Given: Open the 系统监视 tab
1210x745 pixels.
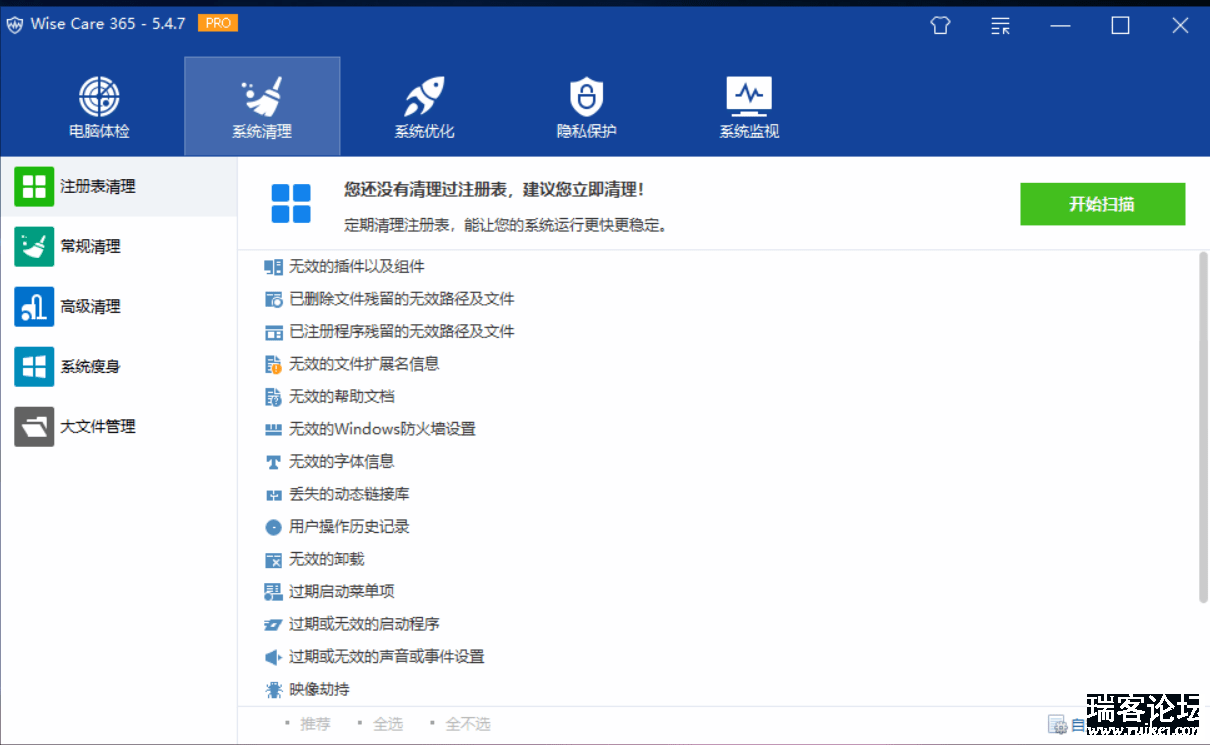Looking at the screenshot, I should [x=749, y=107].
